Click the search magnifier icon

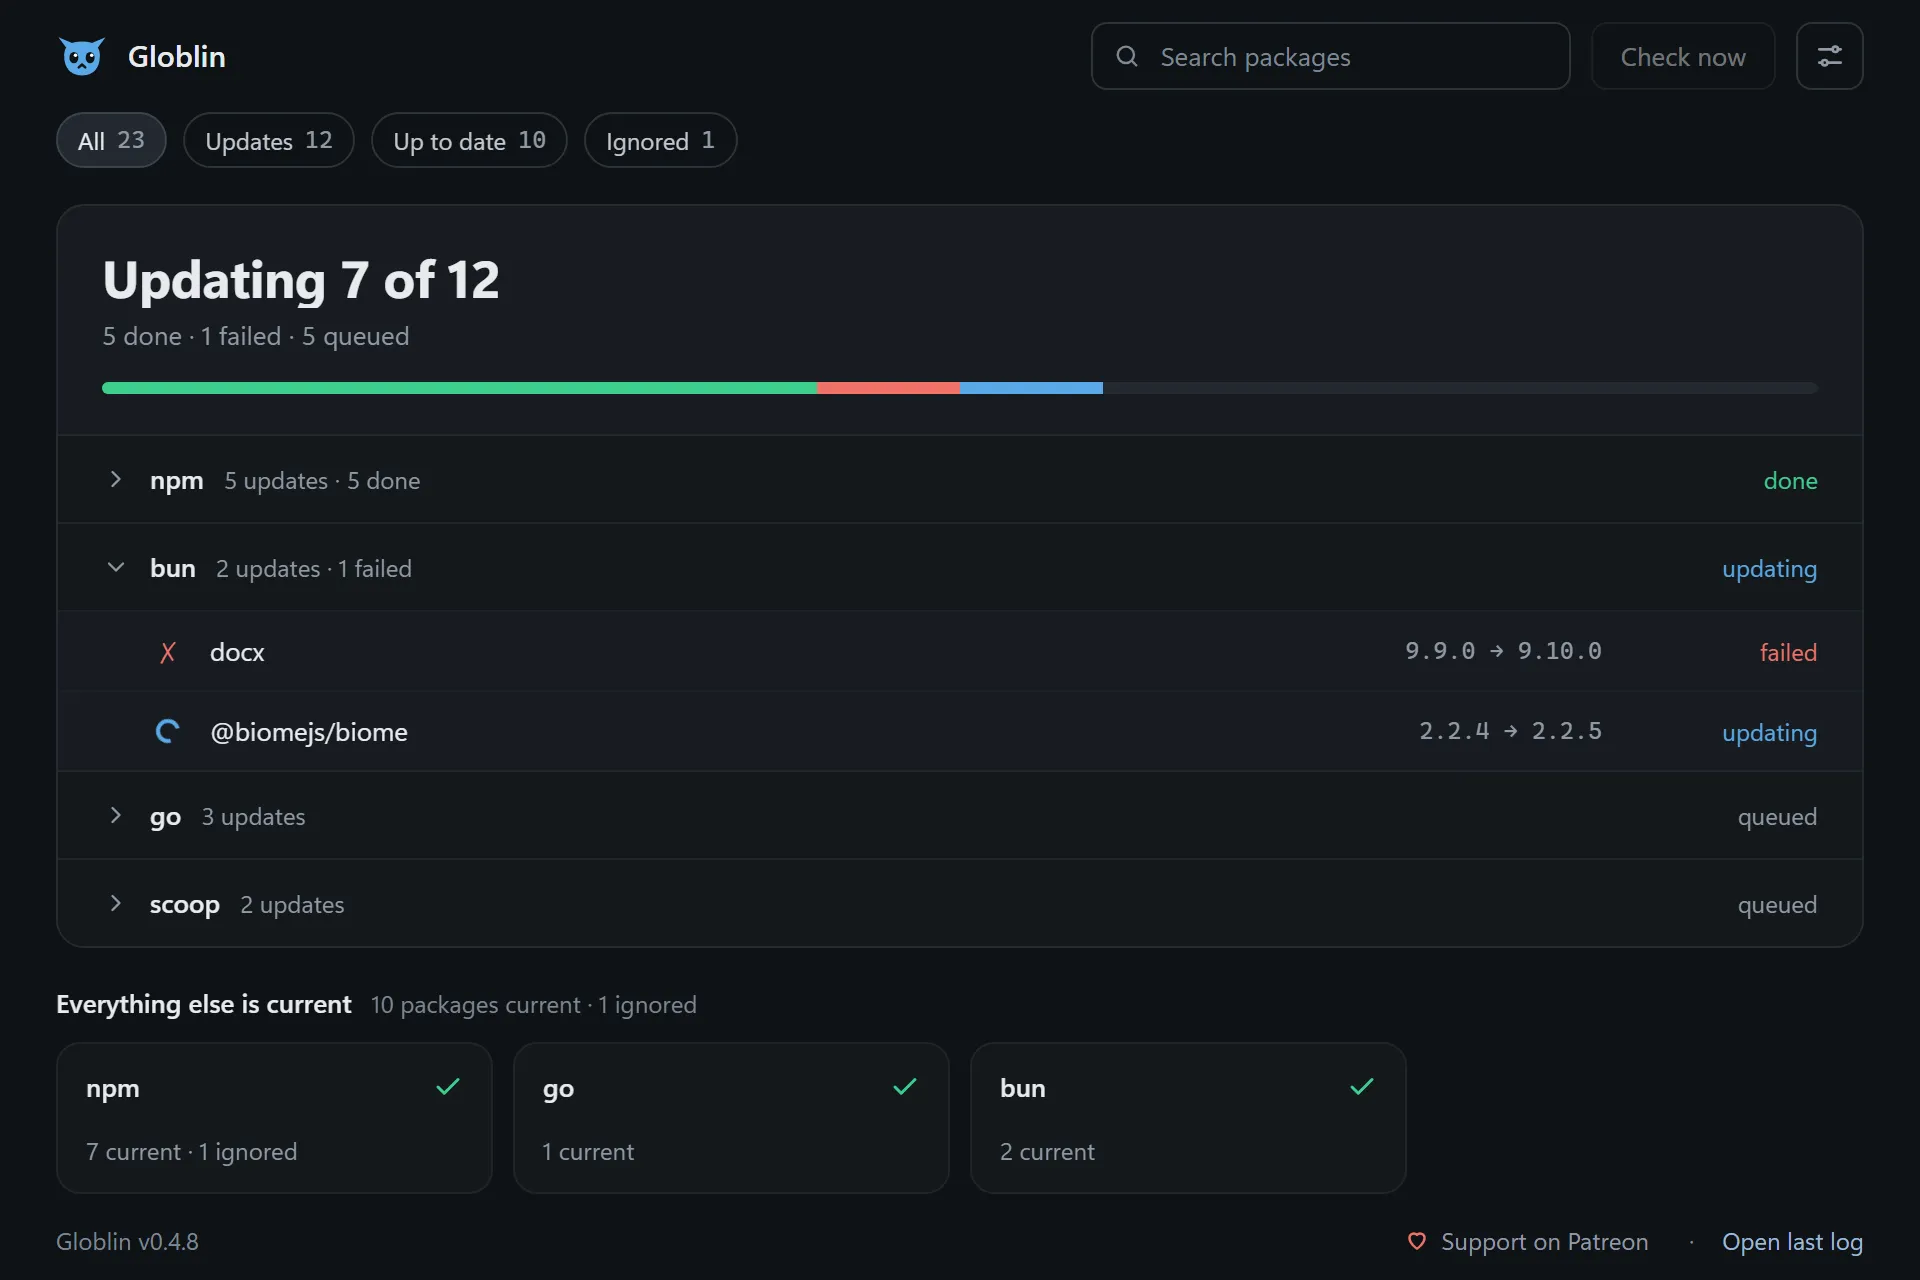coord(1127,56)
